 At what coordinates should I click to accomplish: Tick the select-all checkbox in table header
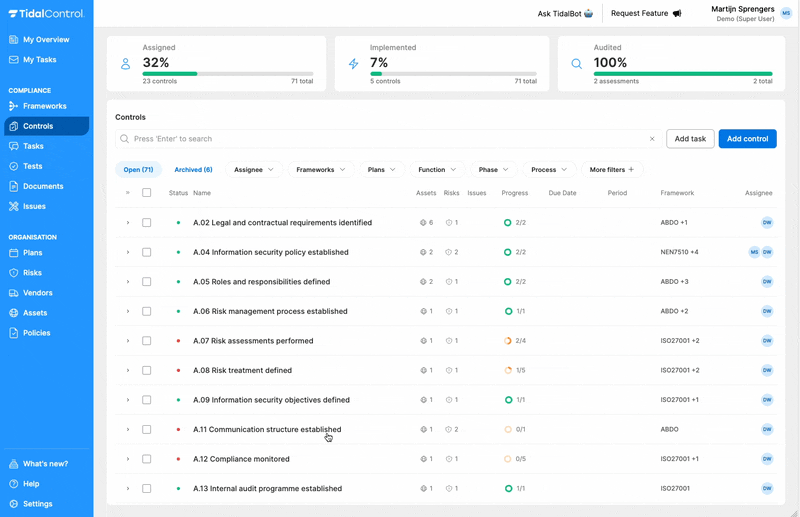pyautogui.click(x=146, y=193)
